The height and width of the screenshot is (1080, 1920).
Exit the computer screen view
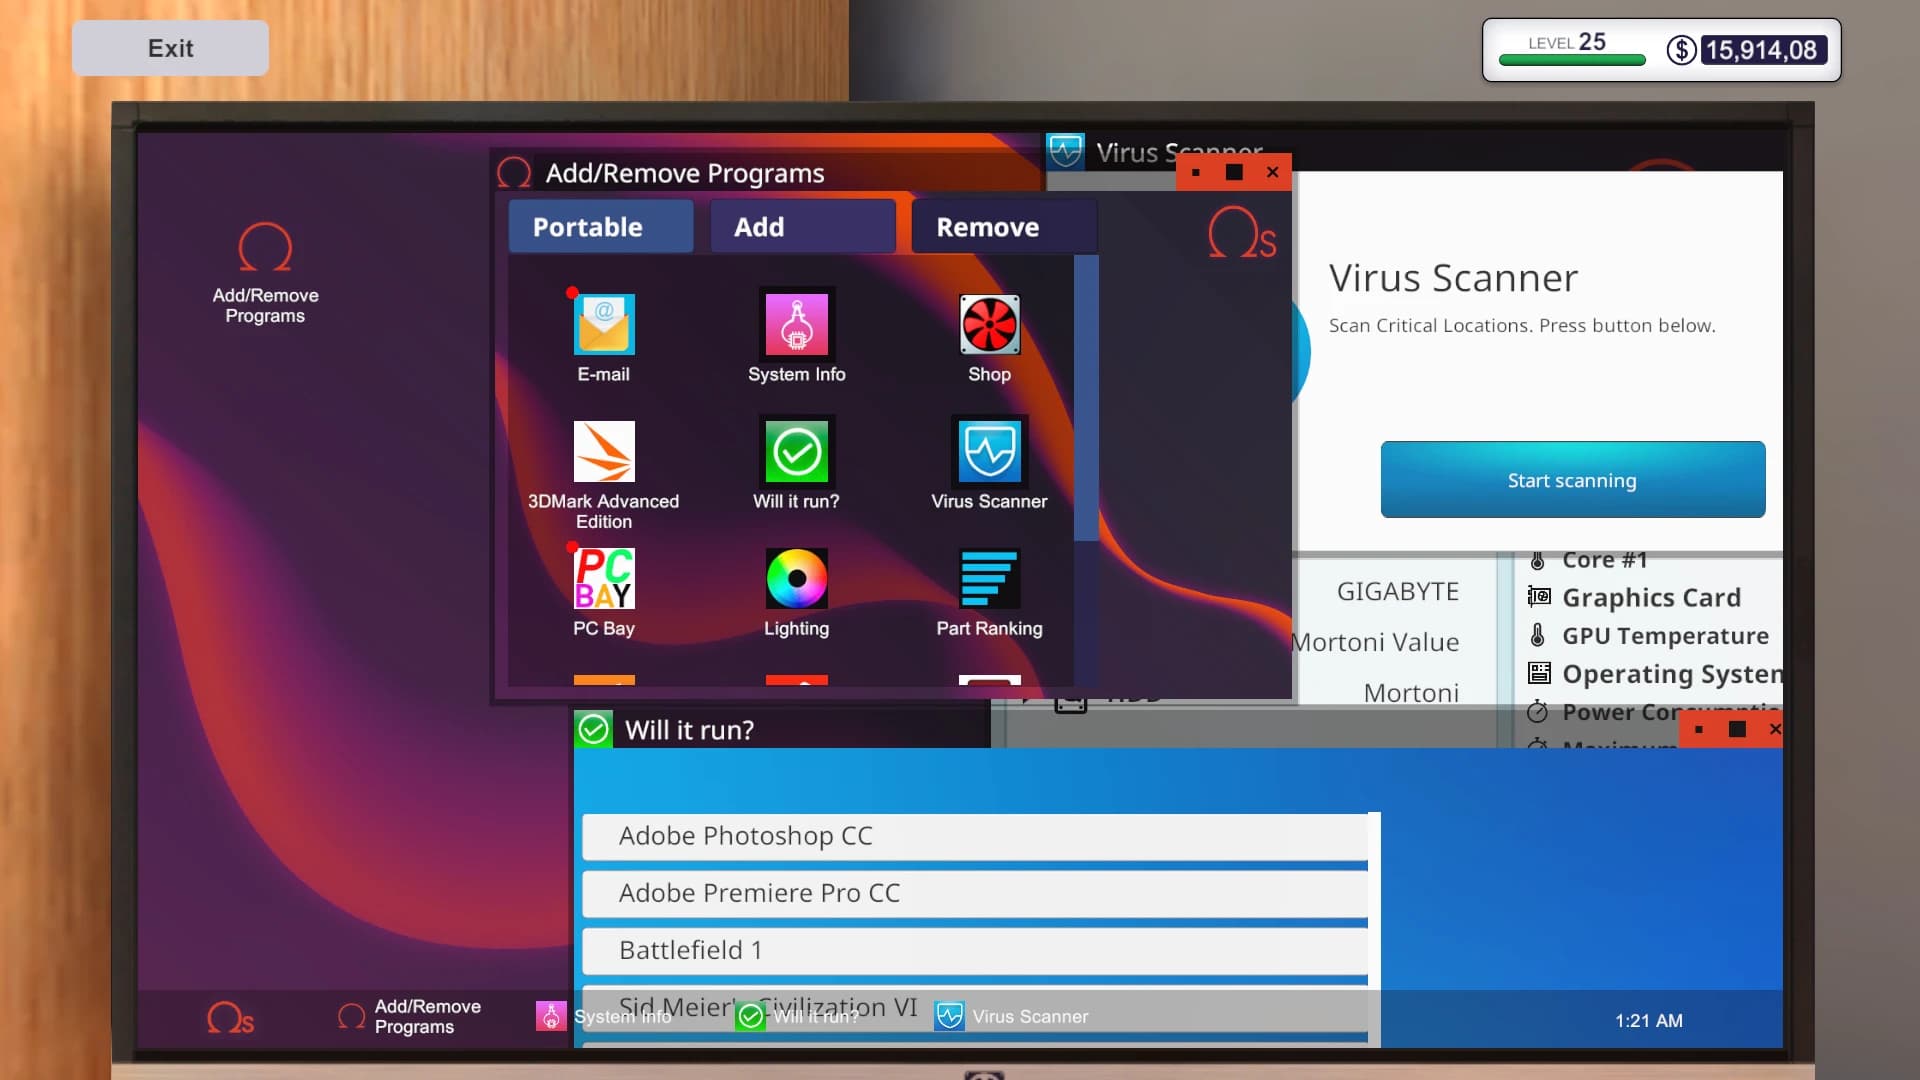(x=170, y=48)
